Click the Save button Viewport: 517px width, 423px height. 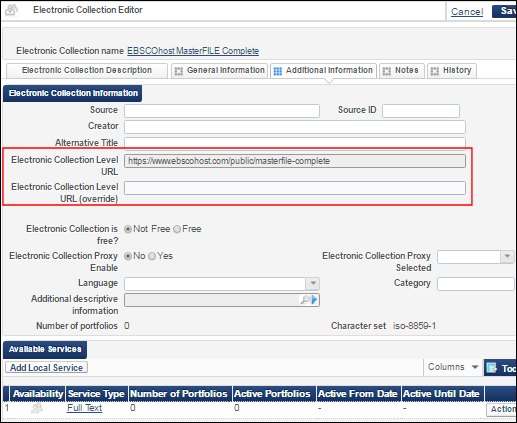505,11
